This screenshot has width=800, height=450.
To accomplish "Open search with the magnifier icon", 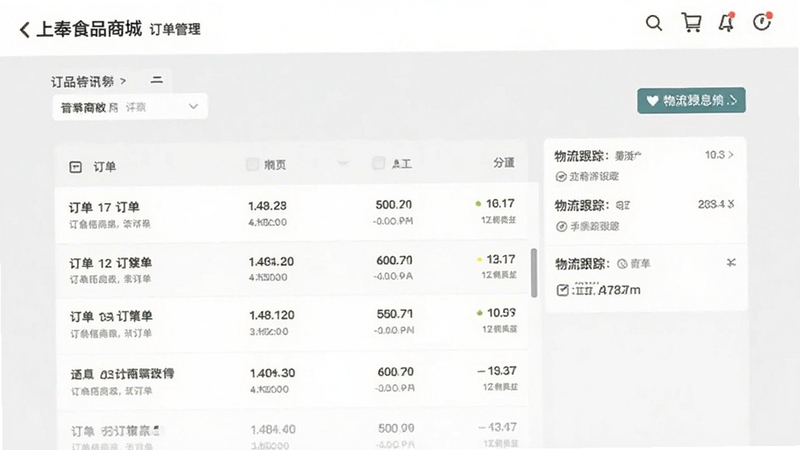I will [654, 23].
